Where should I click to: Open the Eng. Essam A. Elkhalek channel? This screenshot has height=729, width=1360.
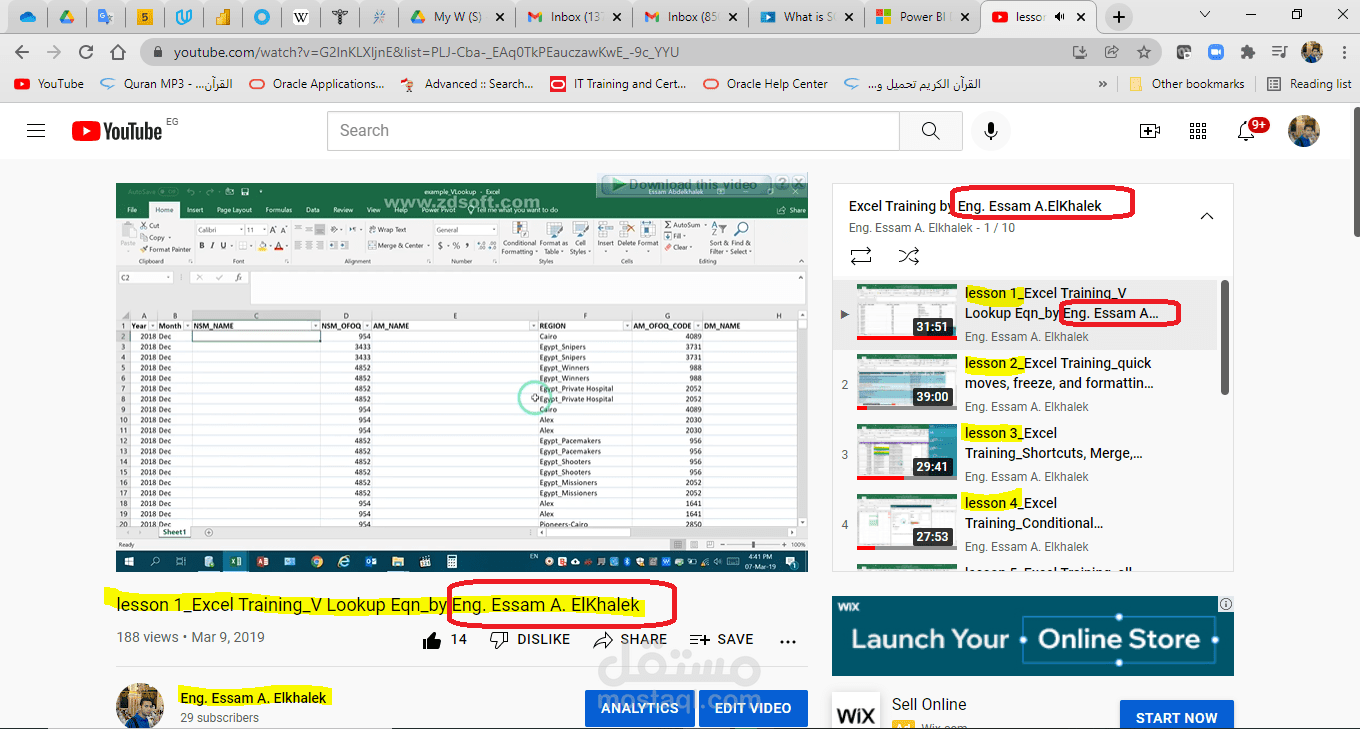click(252, 697)
